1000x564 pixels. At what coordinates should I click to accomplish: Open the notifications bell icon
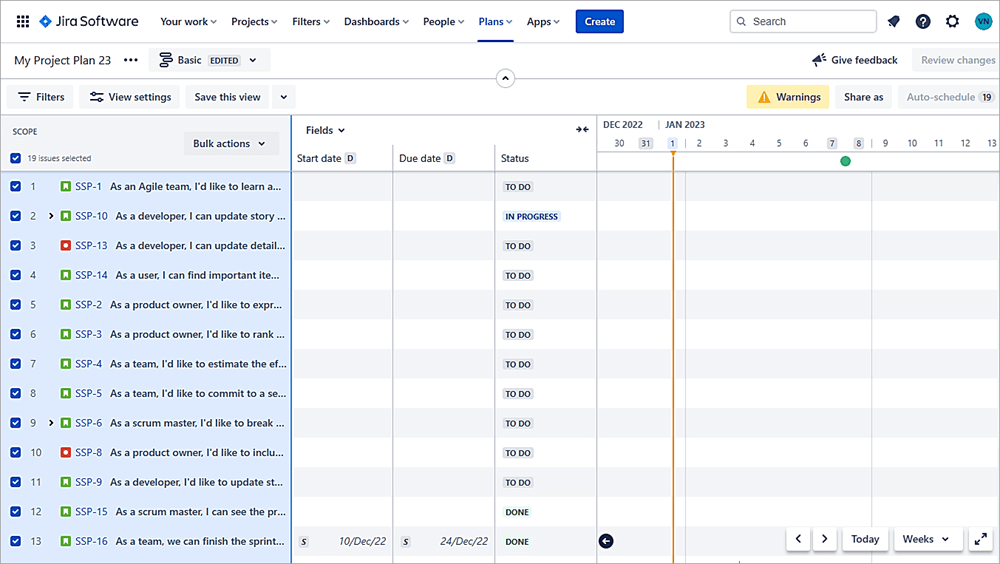coord(894,21)
